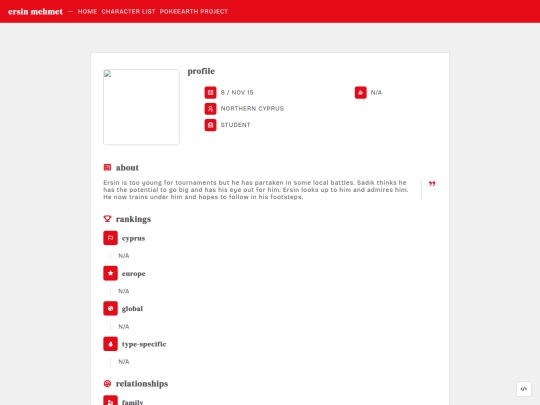Click the person icon beside NORTHERN CYPRUS
Viewport: 540px width, 405px height.
tap(210, 108)
